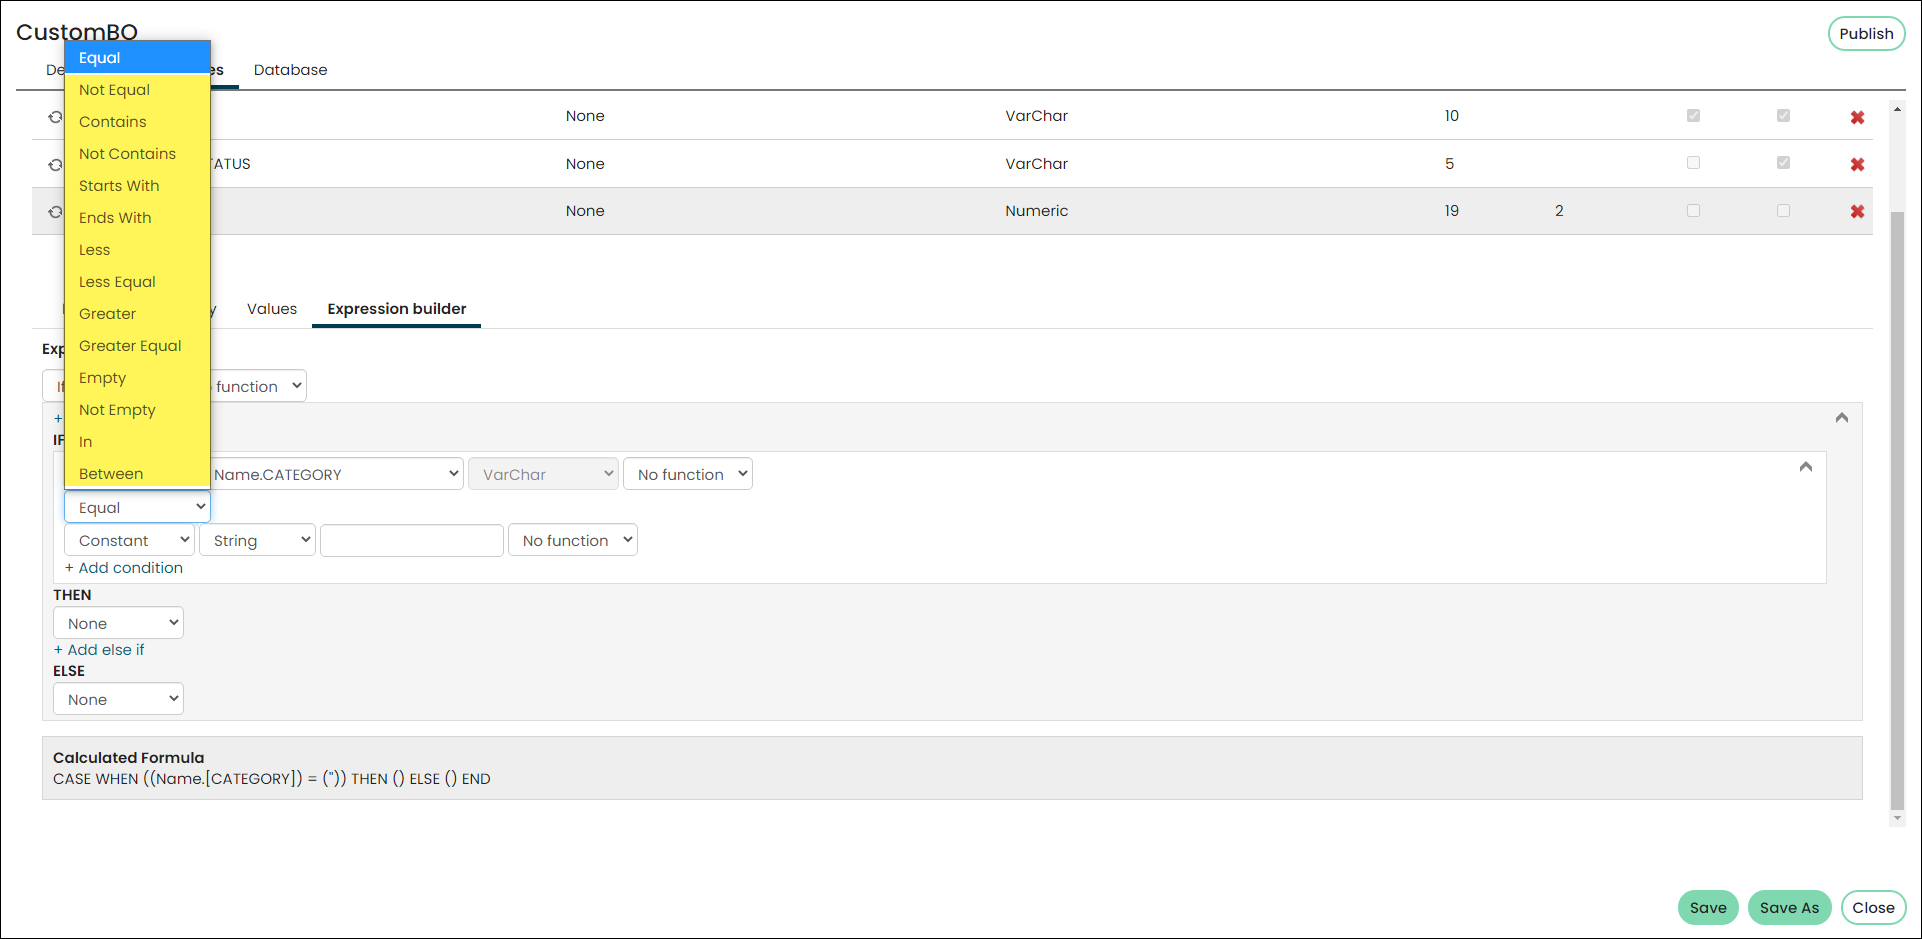The width and height of the screenshot is (1922, 939).
Task: Select the Expression builder tab
Action: click(397, 309)
